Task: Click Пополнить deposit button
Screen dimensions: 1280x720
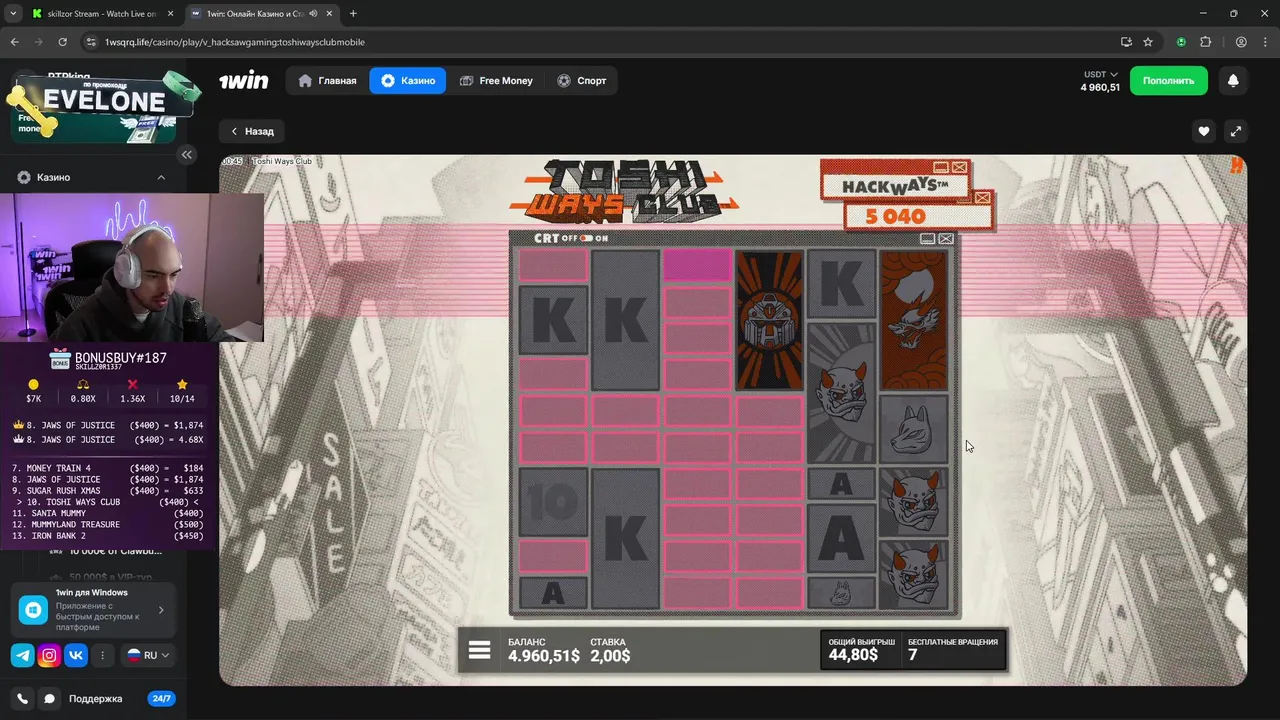Action: pyautogui.click(x=1169, y=81)
